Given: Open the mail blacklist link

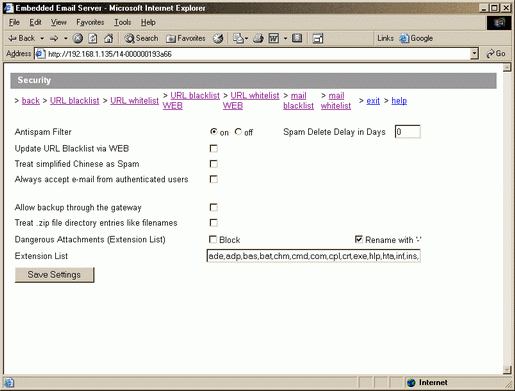Looking at the screenshot, I should pyautogui.click(x=298, y=101).
